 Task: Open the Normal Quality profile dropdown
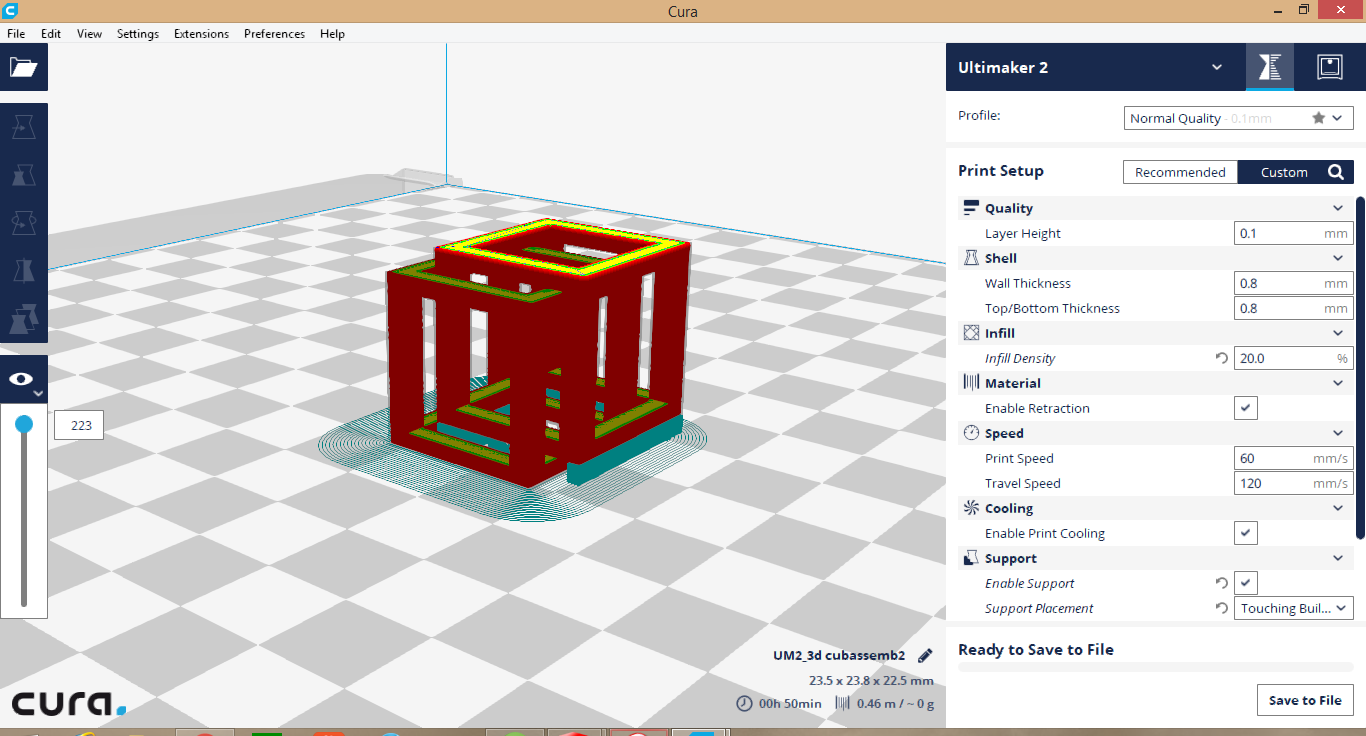point(1238,118)
